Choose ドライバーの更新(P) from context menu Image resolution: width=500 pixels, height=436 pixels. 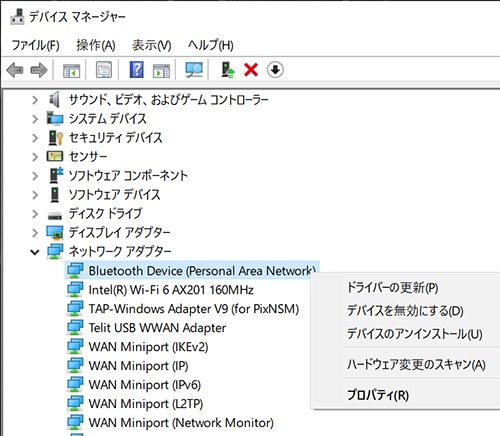(x=392, y=287)
